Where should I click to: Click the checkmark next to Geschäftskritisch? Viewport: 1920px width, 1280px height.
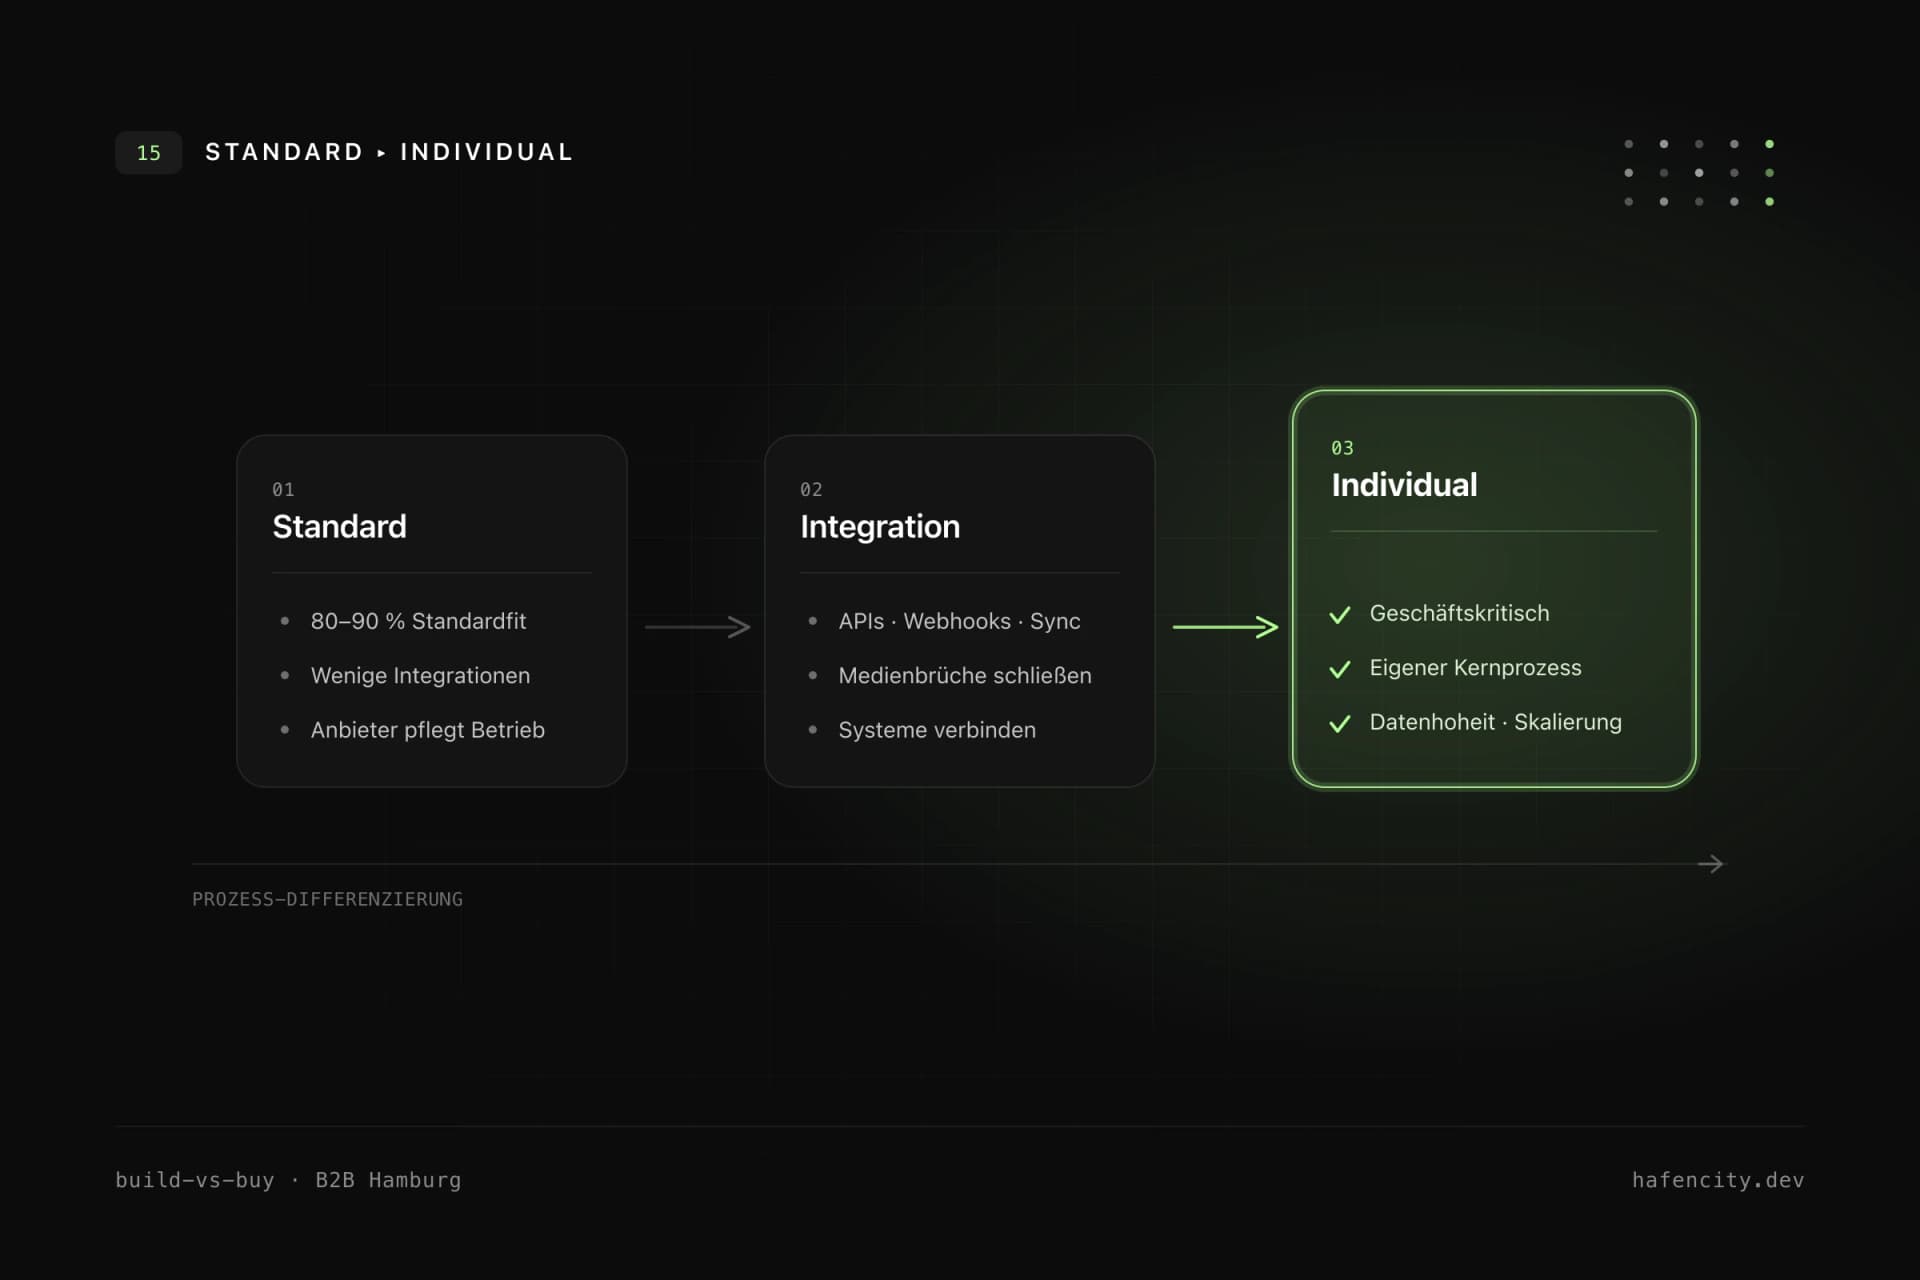click(x=1340, y=614)
